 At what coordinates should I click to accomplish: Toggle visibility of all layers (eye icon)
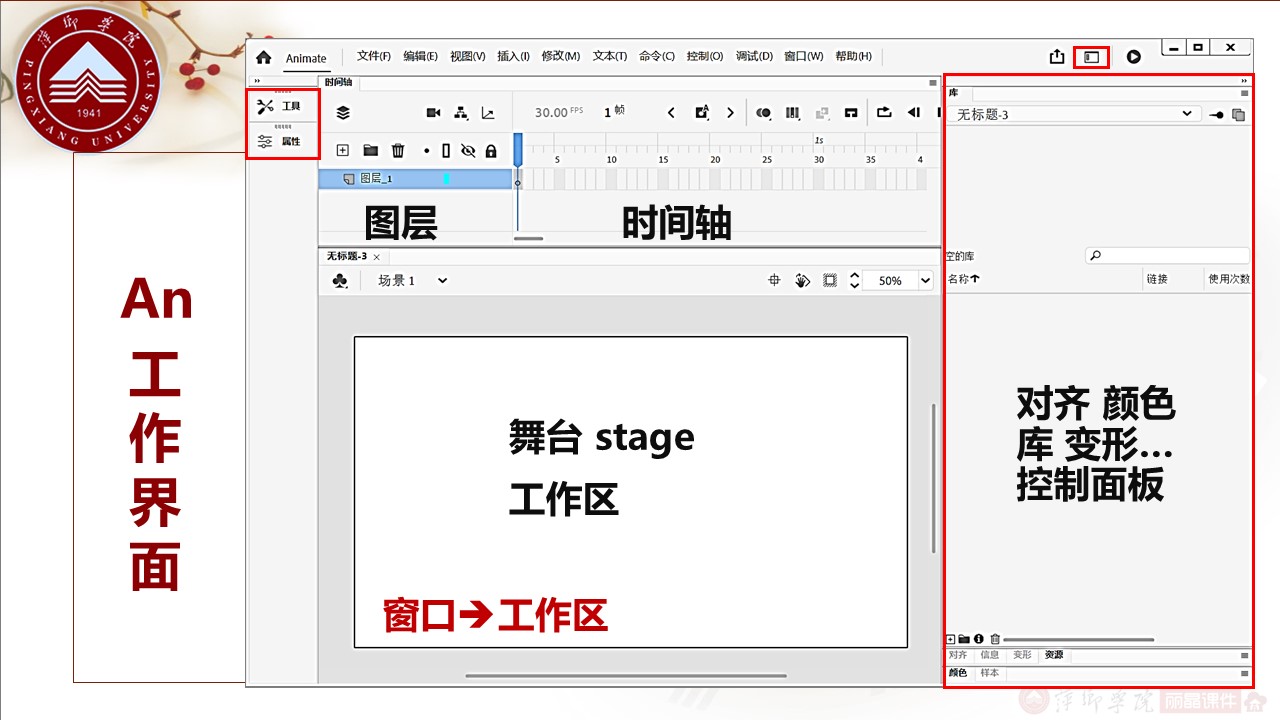(x=468, y=151)
